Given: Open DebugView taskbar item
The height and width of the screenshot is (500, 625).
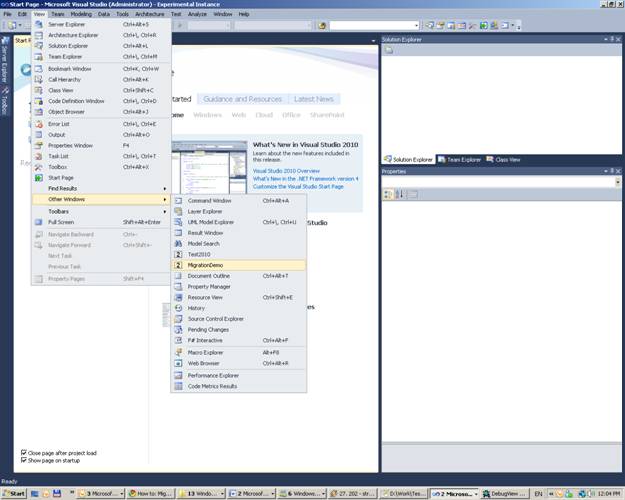Looking at the screenshot, I should click(x=505, y=494).
